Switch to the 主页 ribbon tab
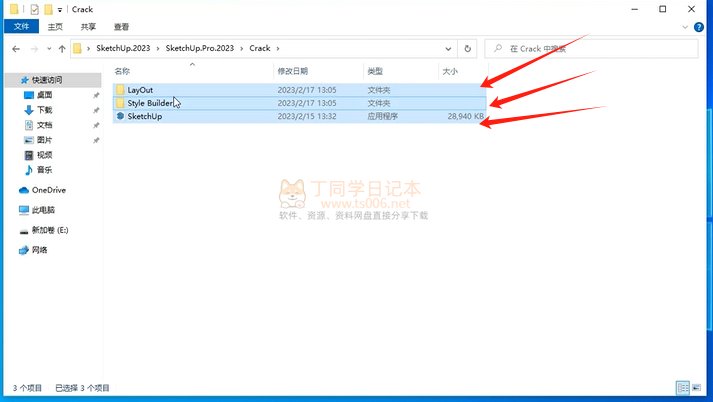This screenshot has height=402, width=713. pos(55,27)
